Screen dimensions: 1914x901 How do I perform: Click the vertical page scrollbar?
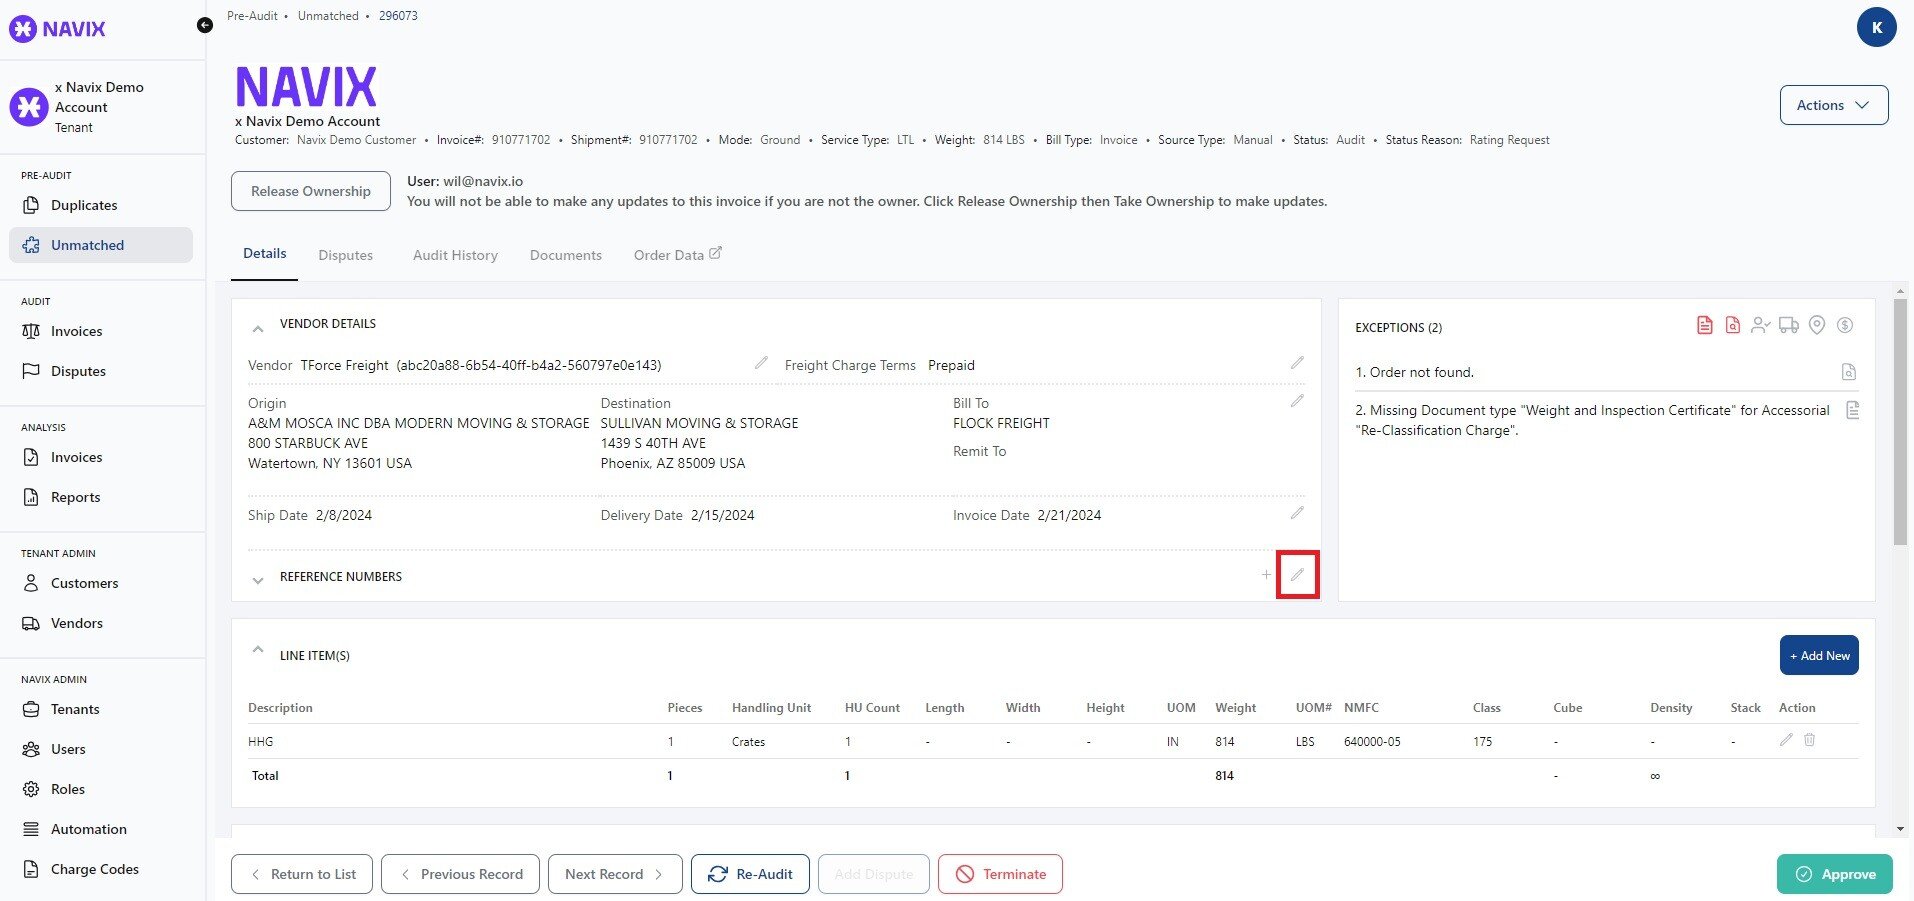pos(1900,420)
